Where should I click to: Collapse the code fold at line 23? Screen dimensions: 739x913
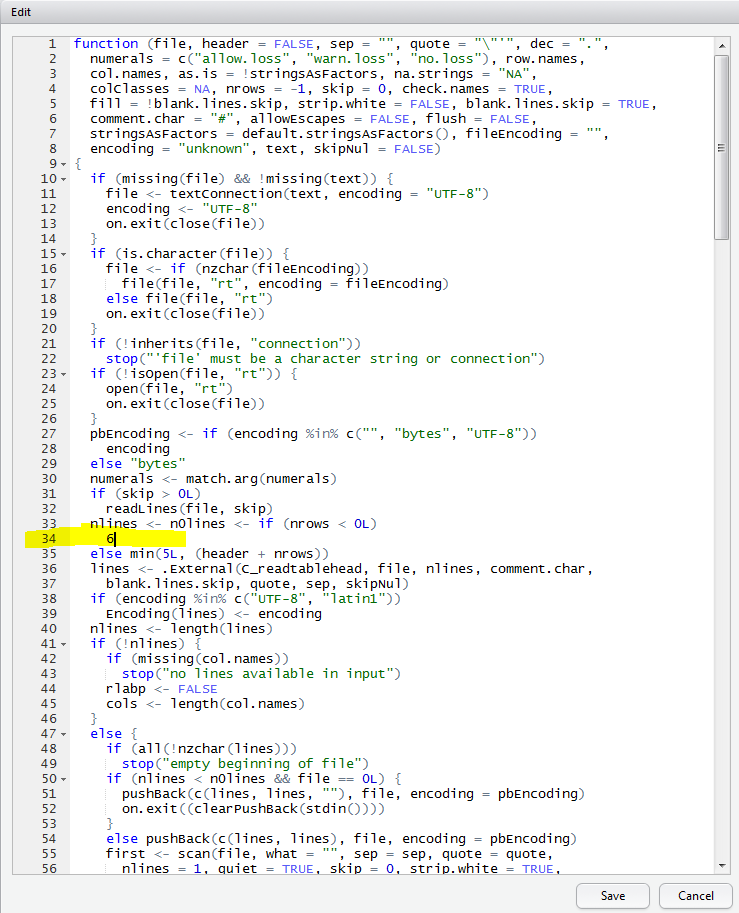(63, 374)
